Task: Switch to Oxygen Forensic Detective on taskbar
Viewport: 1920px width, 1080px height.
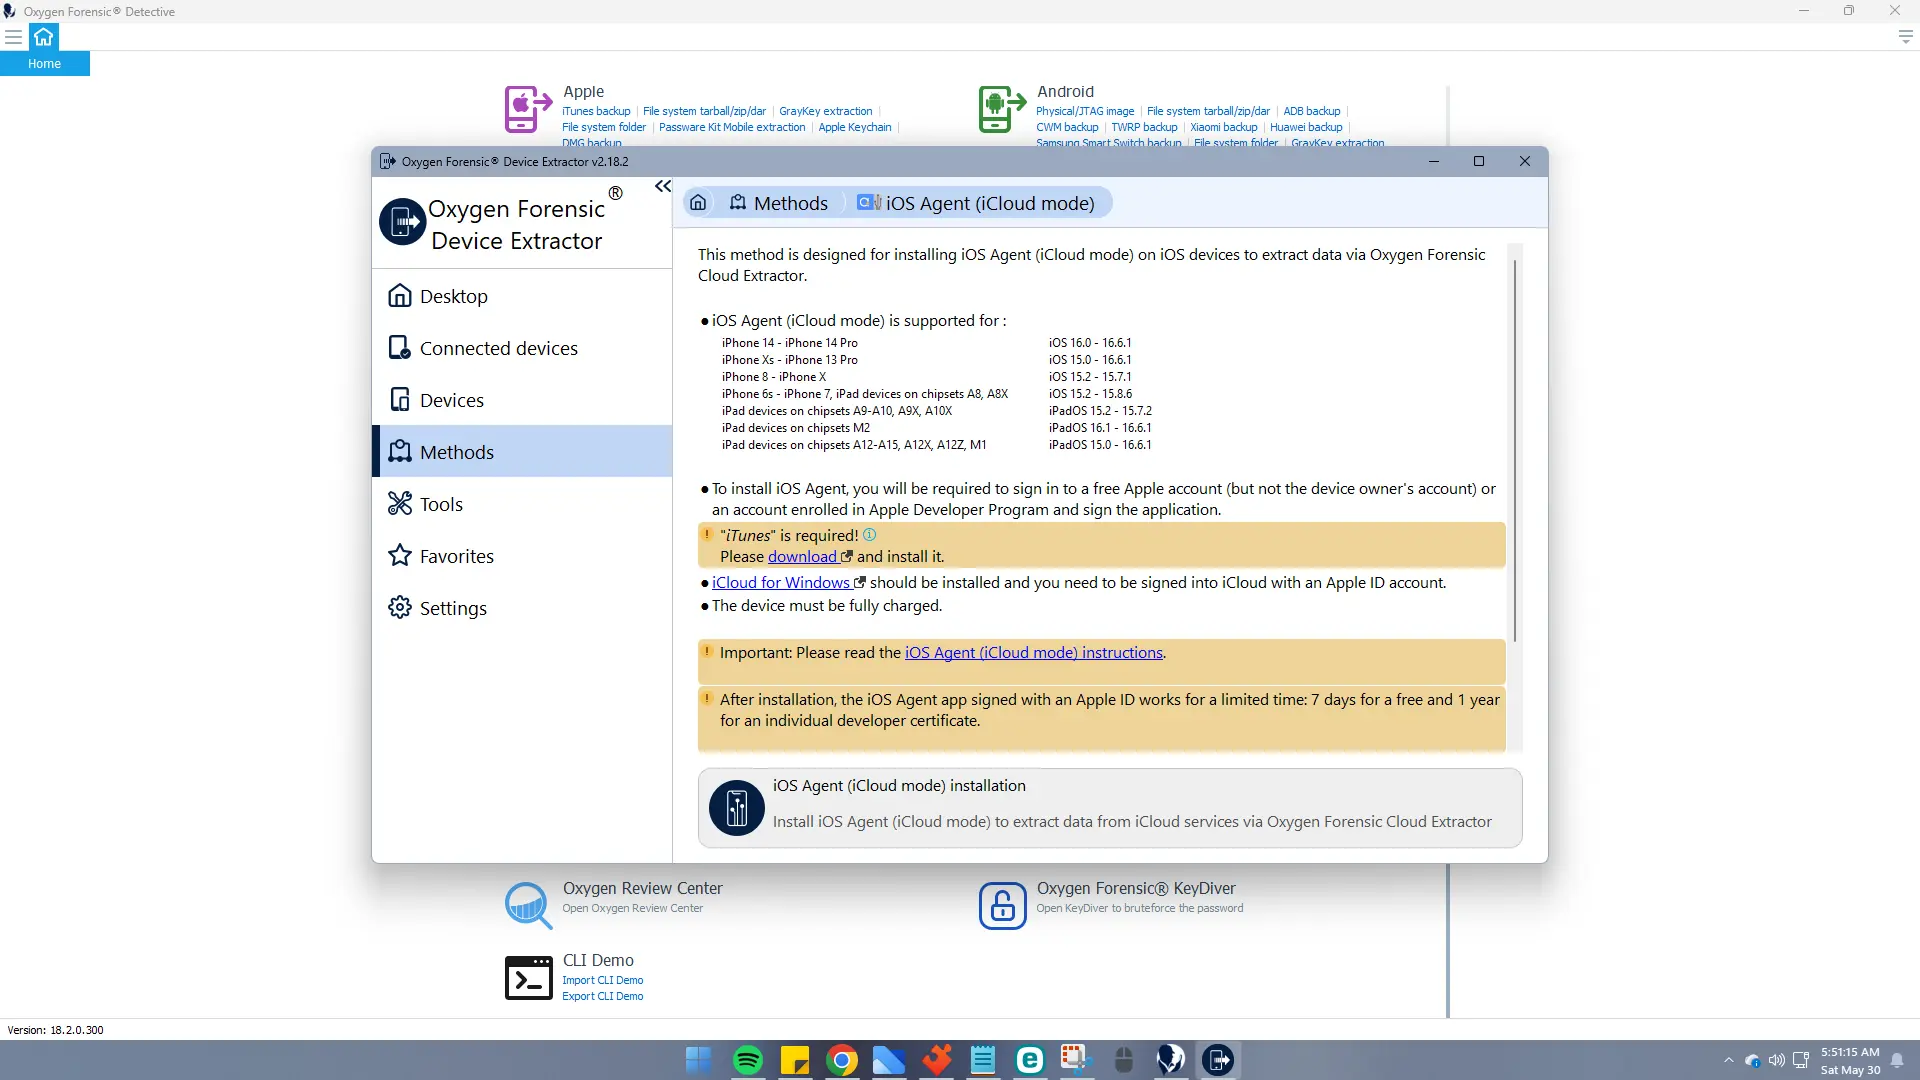Action: pos(1171,1060)
